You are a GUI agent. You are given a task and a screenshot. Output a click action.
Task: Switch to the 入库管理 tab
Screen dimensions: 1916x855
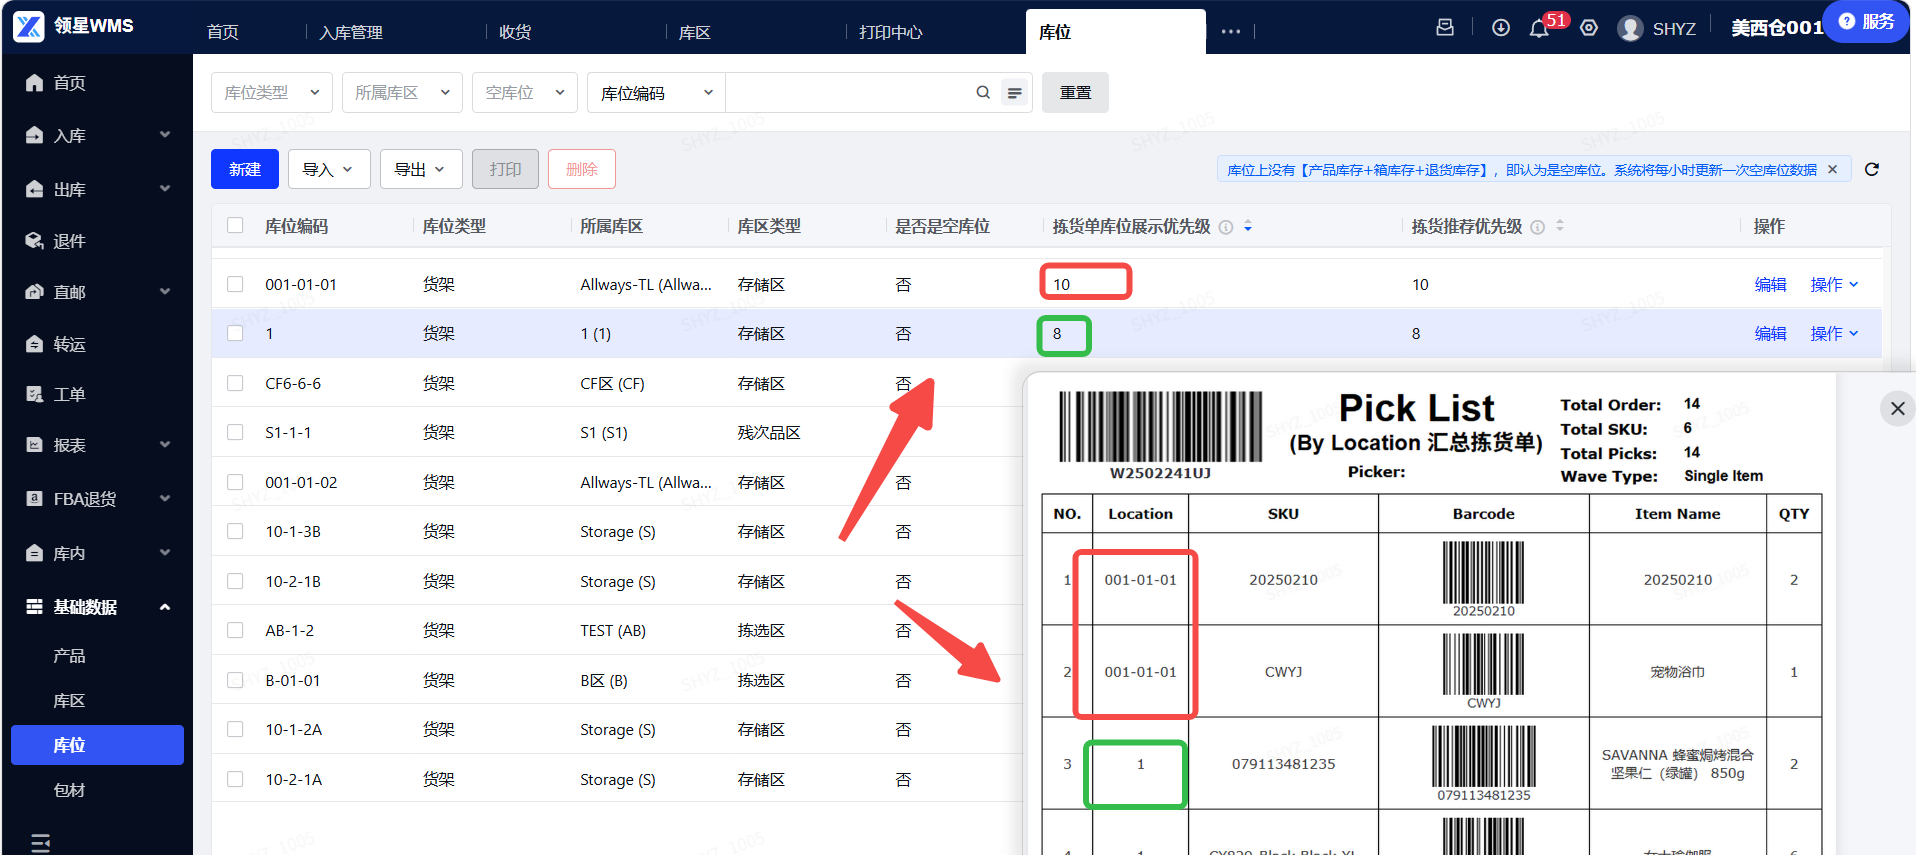point(351,32)
